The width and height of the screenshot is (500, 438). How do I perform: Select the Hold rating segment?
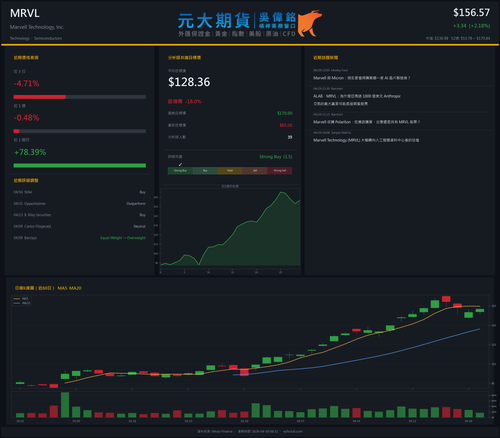[230, 171]
